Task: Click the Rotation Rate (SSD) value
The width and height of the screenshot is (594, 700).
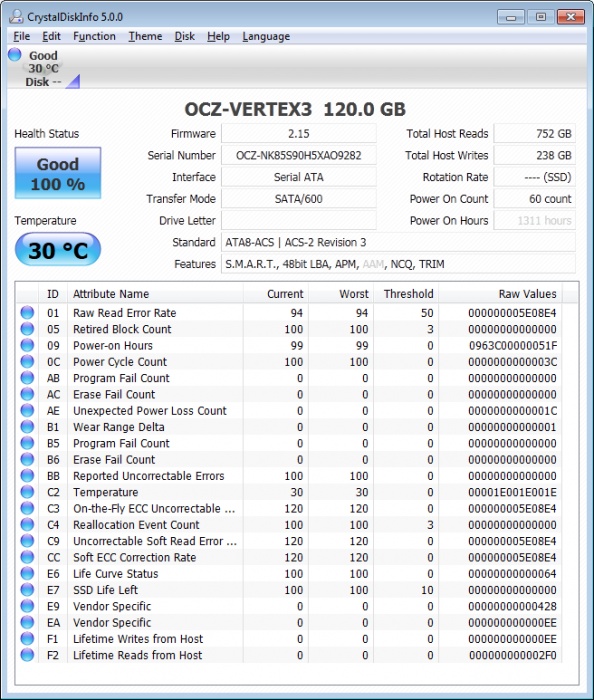Action: click(x=534, y=177)
